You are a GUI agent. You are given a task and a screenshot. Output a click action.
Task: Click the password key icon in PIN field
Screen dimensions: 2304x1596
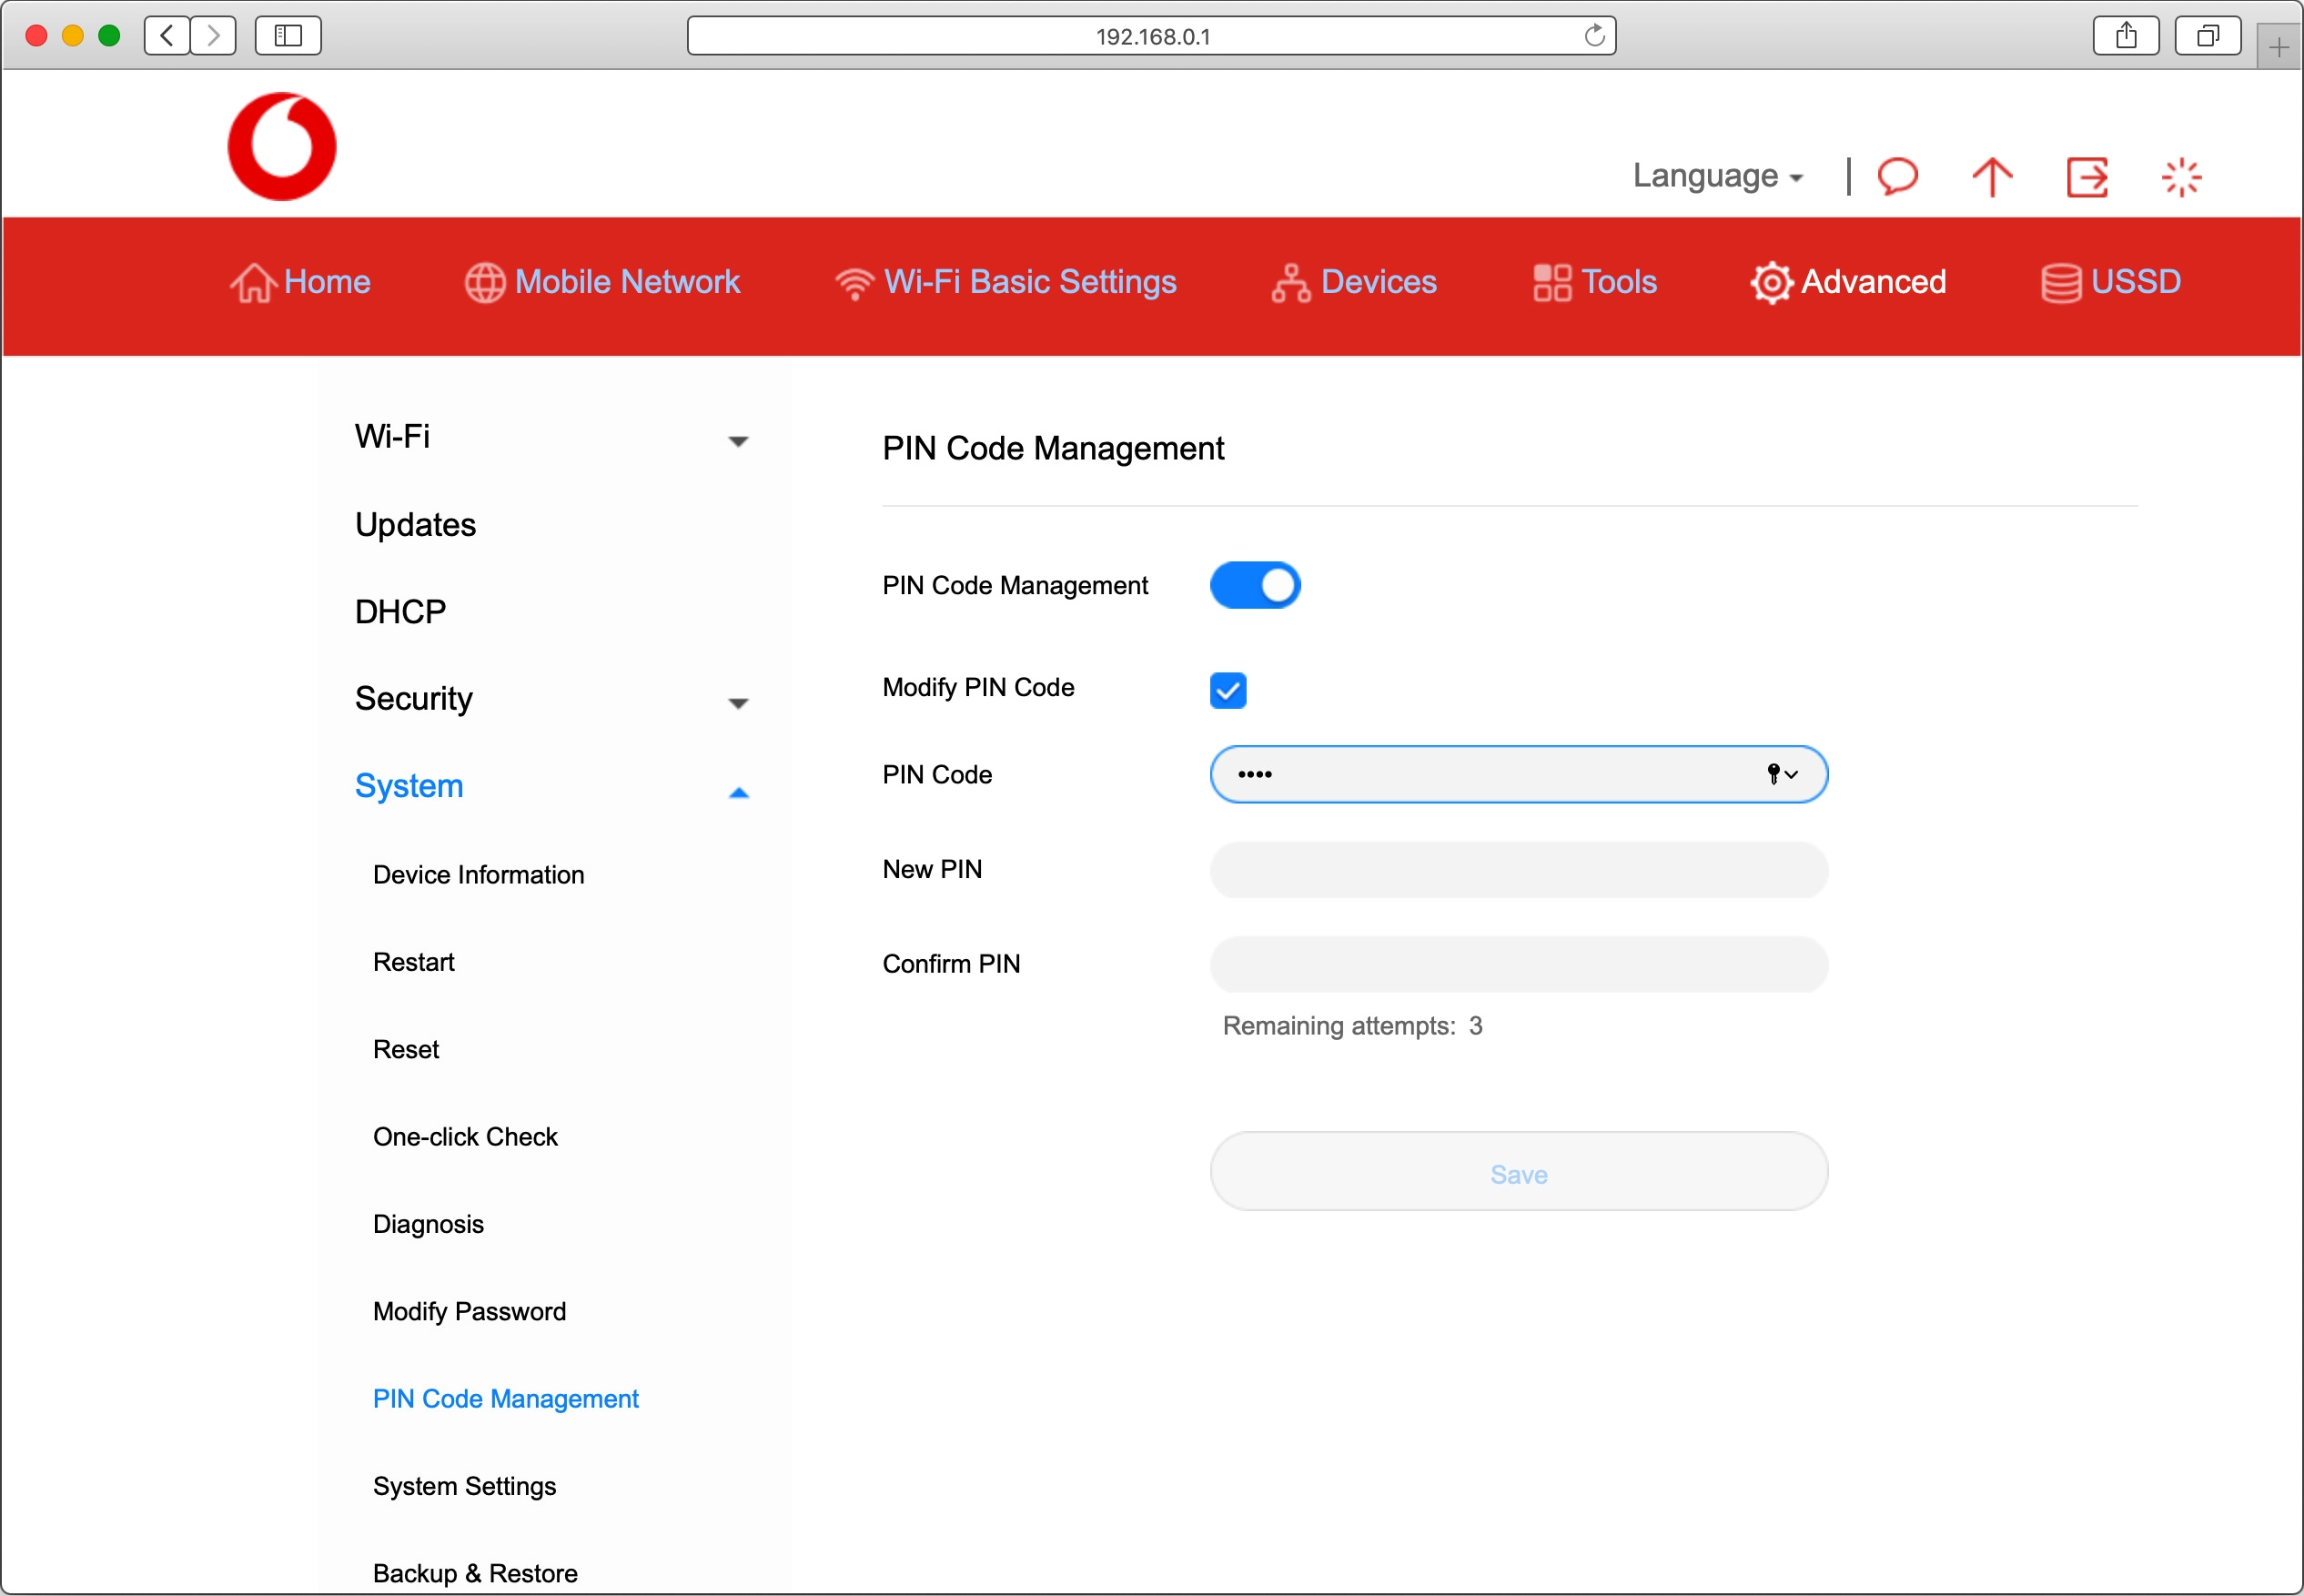tap(1774, 773)
